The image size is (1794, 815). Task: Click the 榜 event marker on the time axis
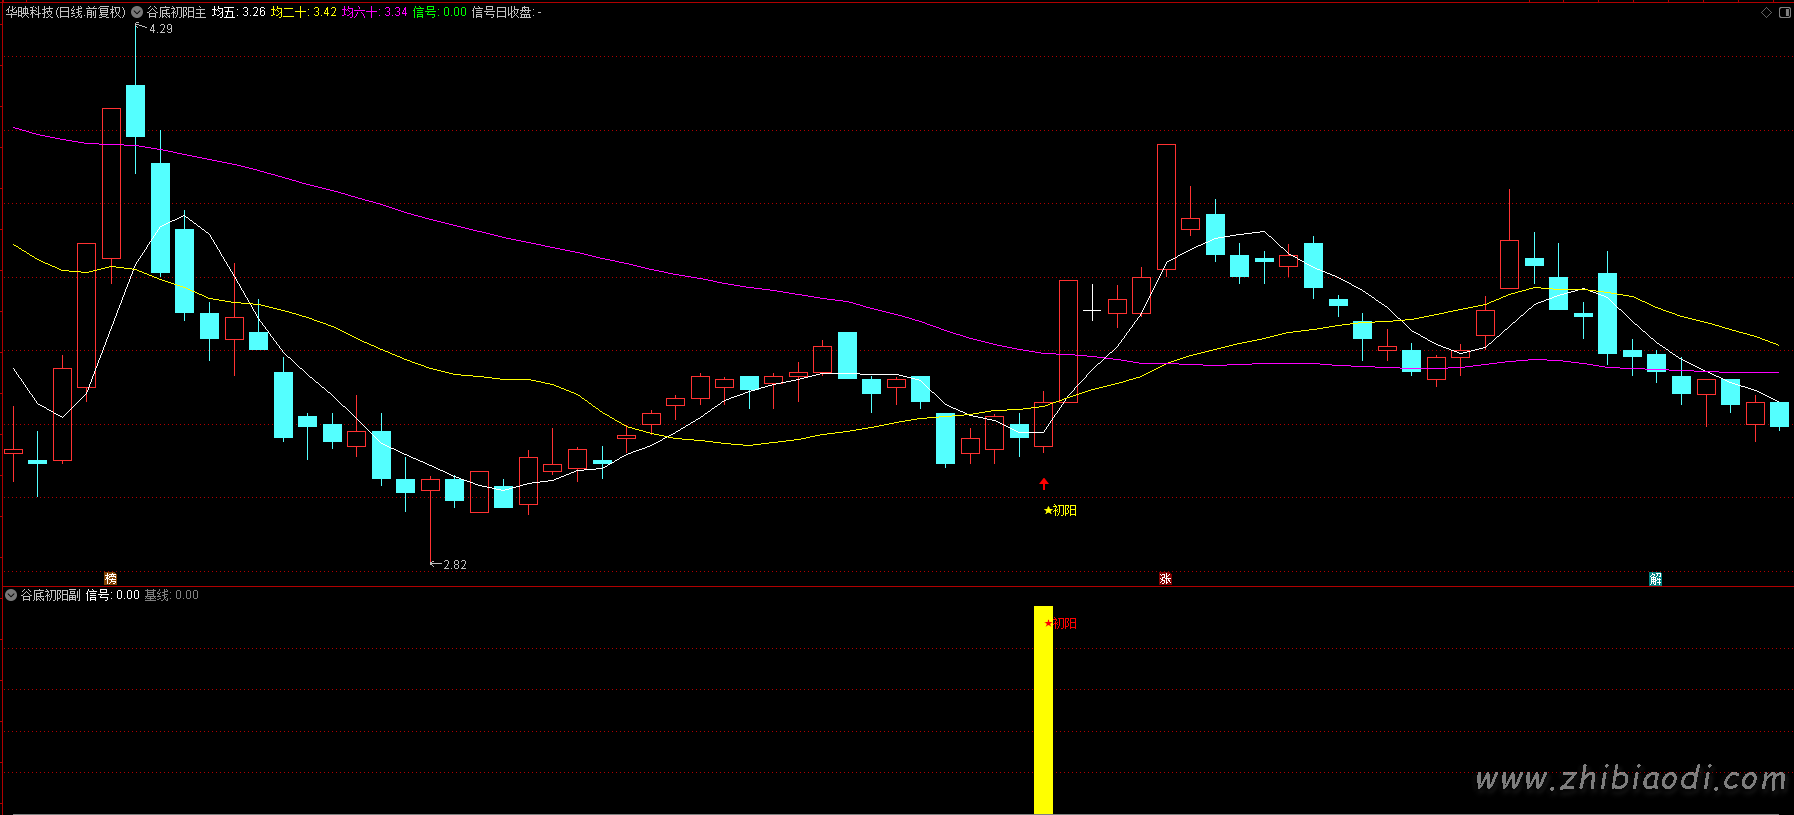(111, 578)
